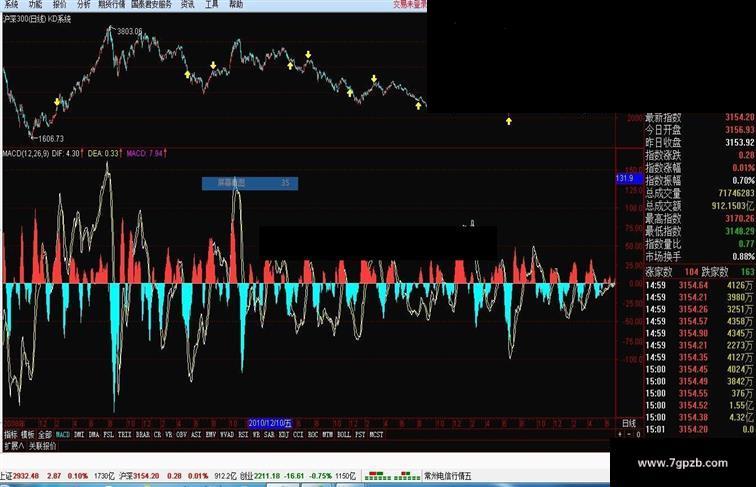Screen dimensions: 756x487
Task: Switch to the SAR indicator tab
Action: tap(269, 434)
